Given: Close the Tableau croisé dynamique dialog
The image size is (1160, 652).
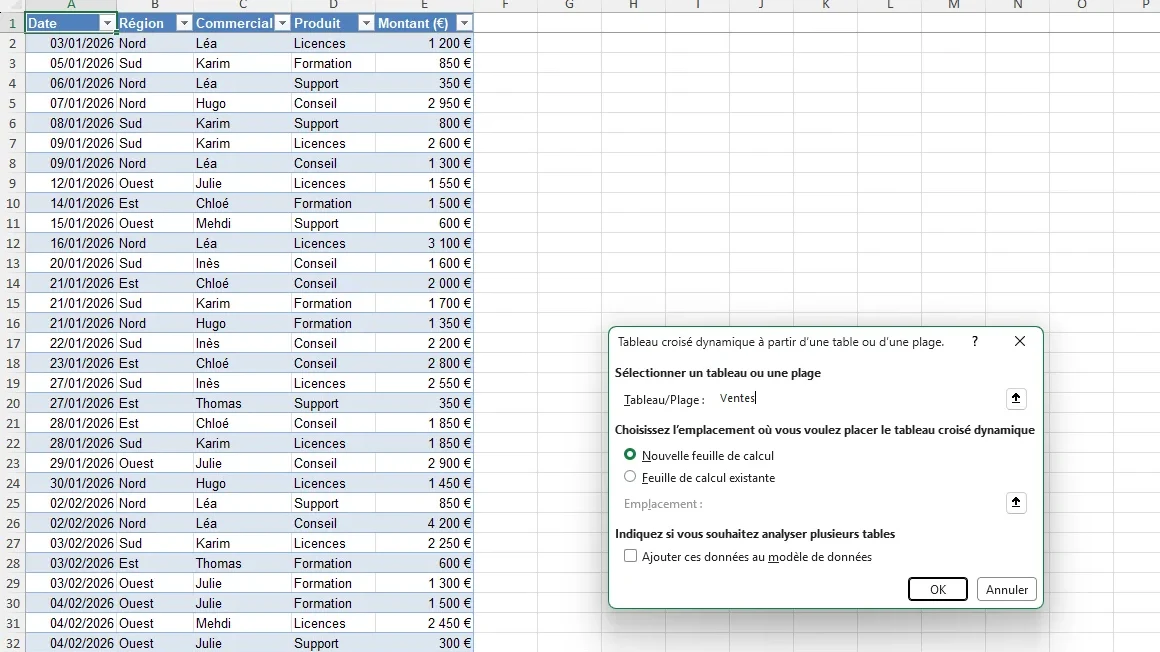Looking at the screenshot, I should pyautogui.click(x=1019, y=341).
